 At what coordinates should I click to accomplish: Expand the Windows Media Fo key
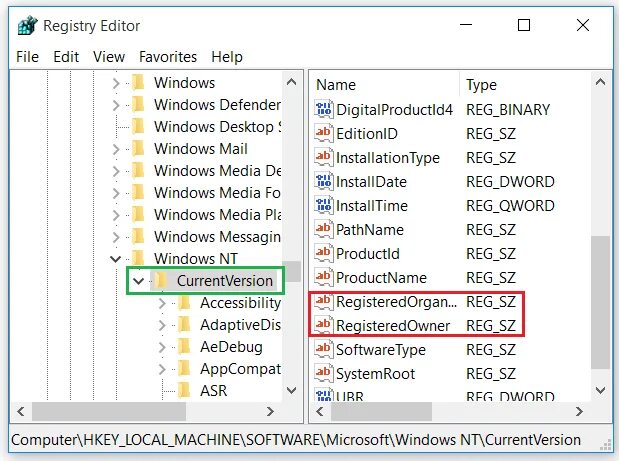(x=116, y=193)
